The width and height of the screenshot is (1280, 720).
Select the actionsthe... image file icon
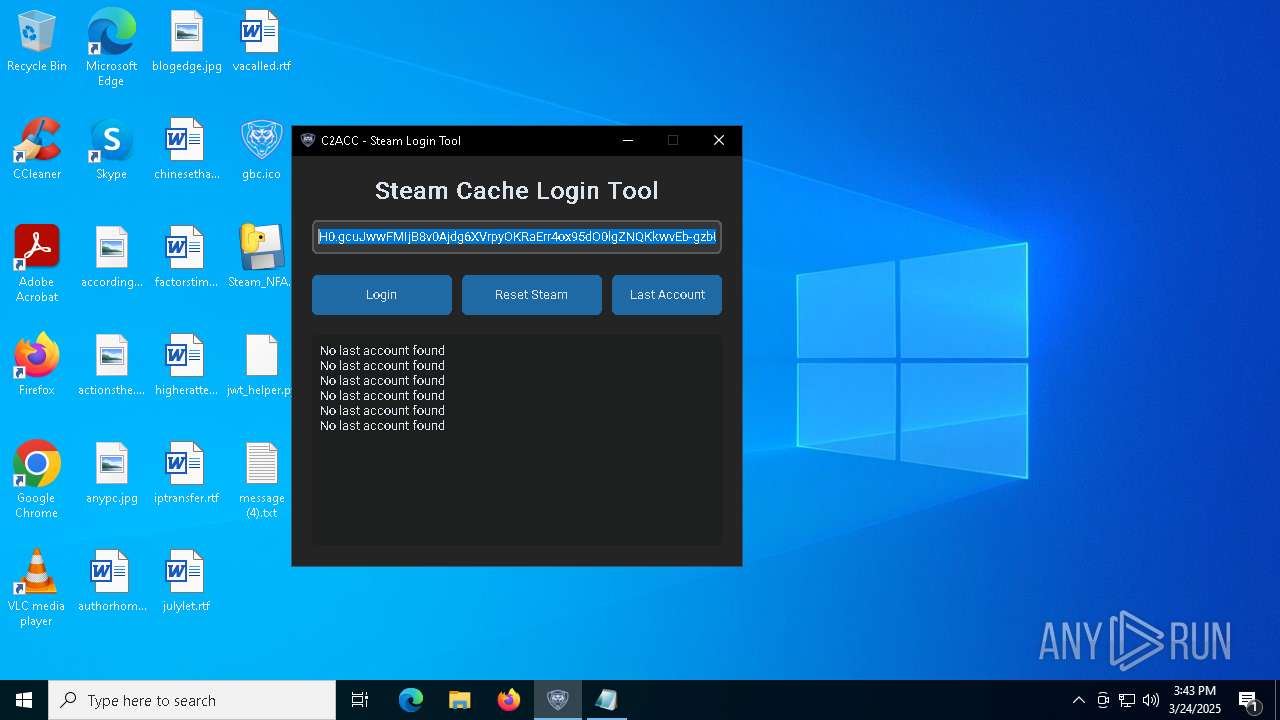tap(111, 366)
